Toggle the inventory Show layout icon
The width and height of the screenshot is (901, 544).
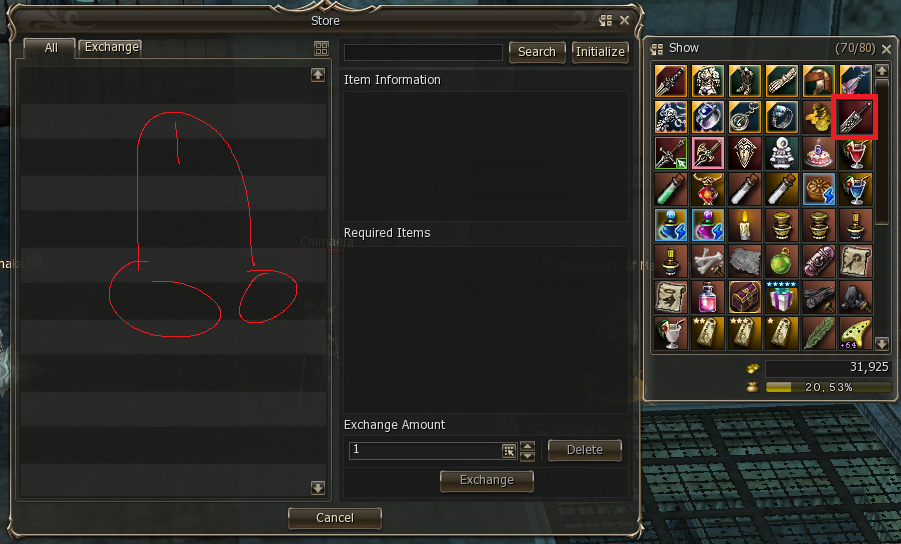pyautogui.click(x=656, y=49)
